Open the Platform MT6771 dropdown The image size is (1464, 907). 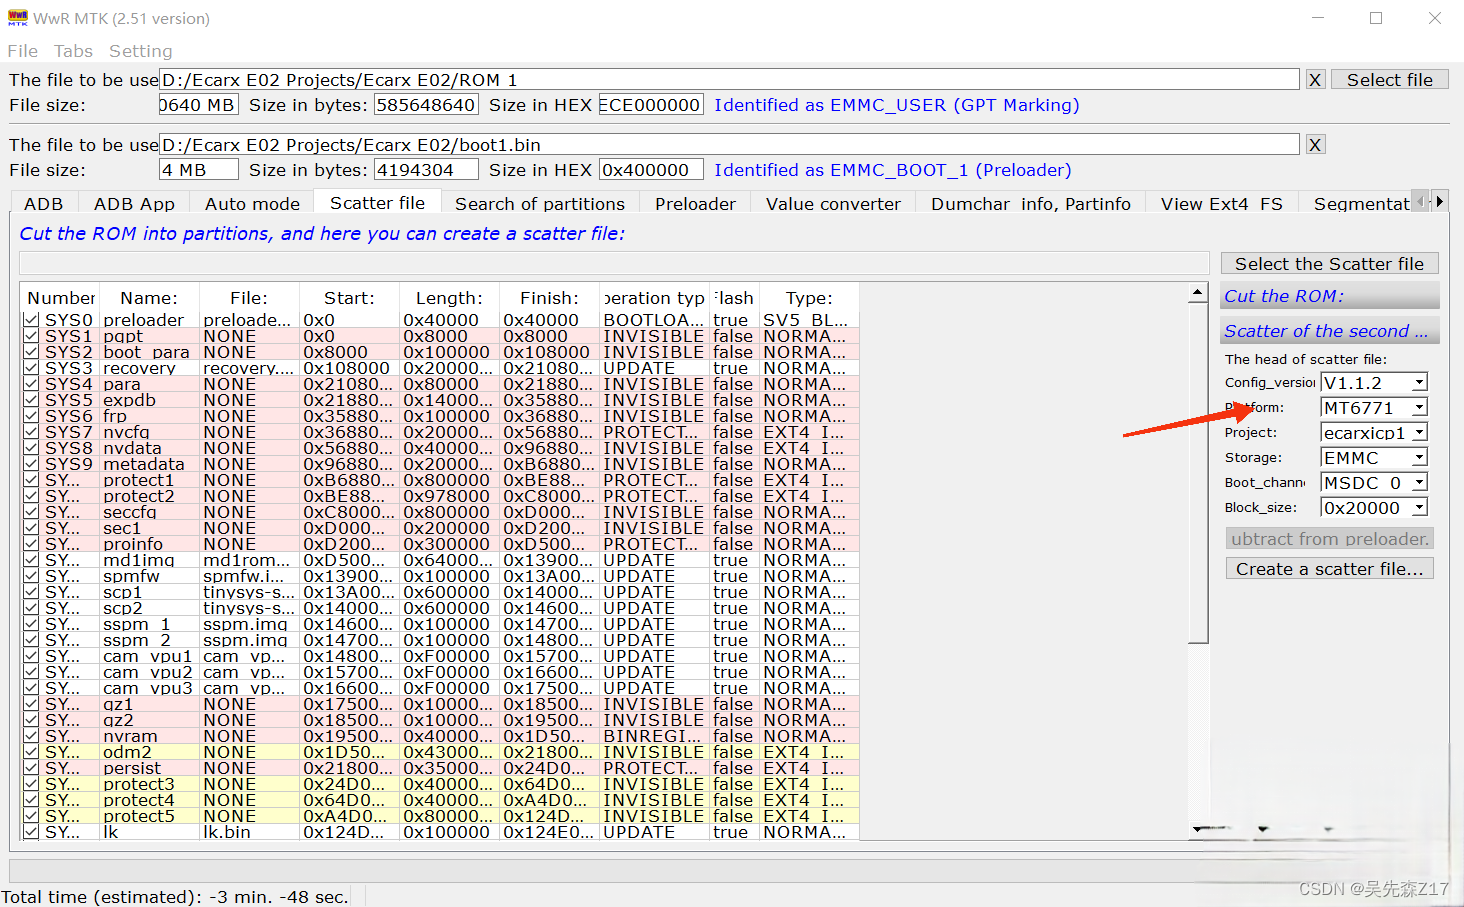1419,408
